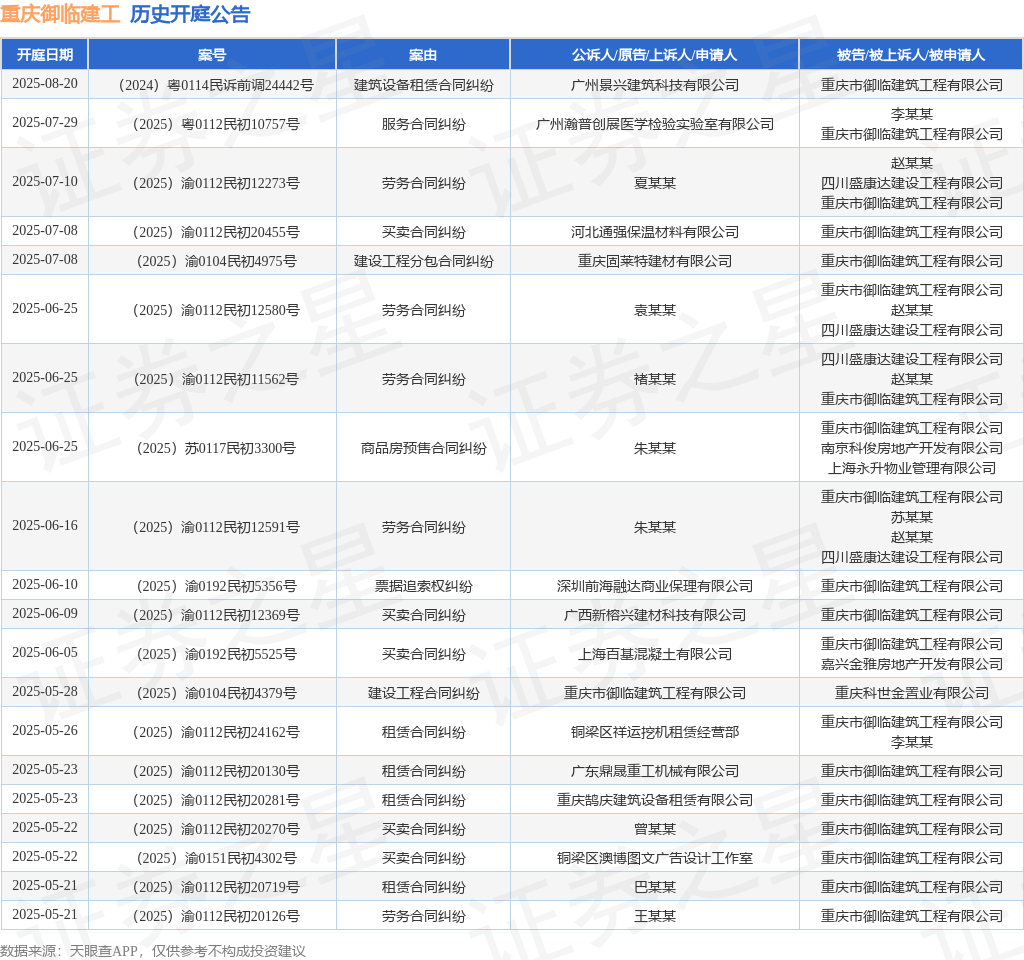Image resolution: width=1024 pixels, height=960 pixels.
Task: Click case number (2025)渝0112民初12591号
Action: click(x=212, y=527)
